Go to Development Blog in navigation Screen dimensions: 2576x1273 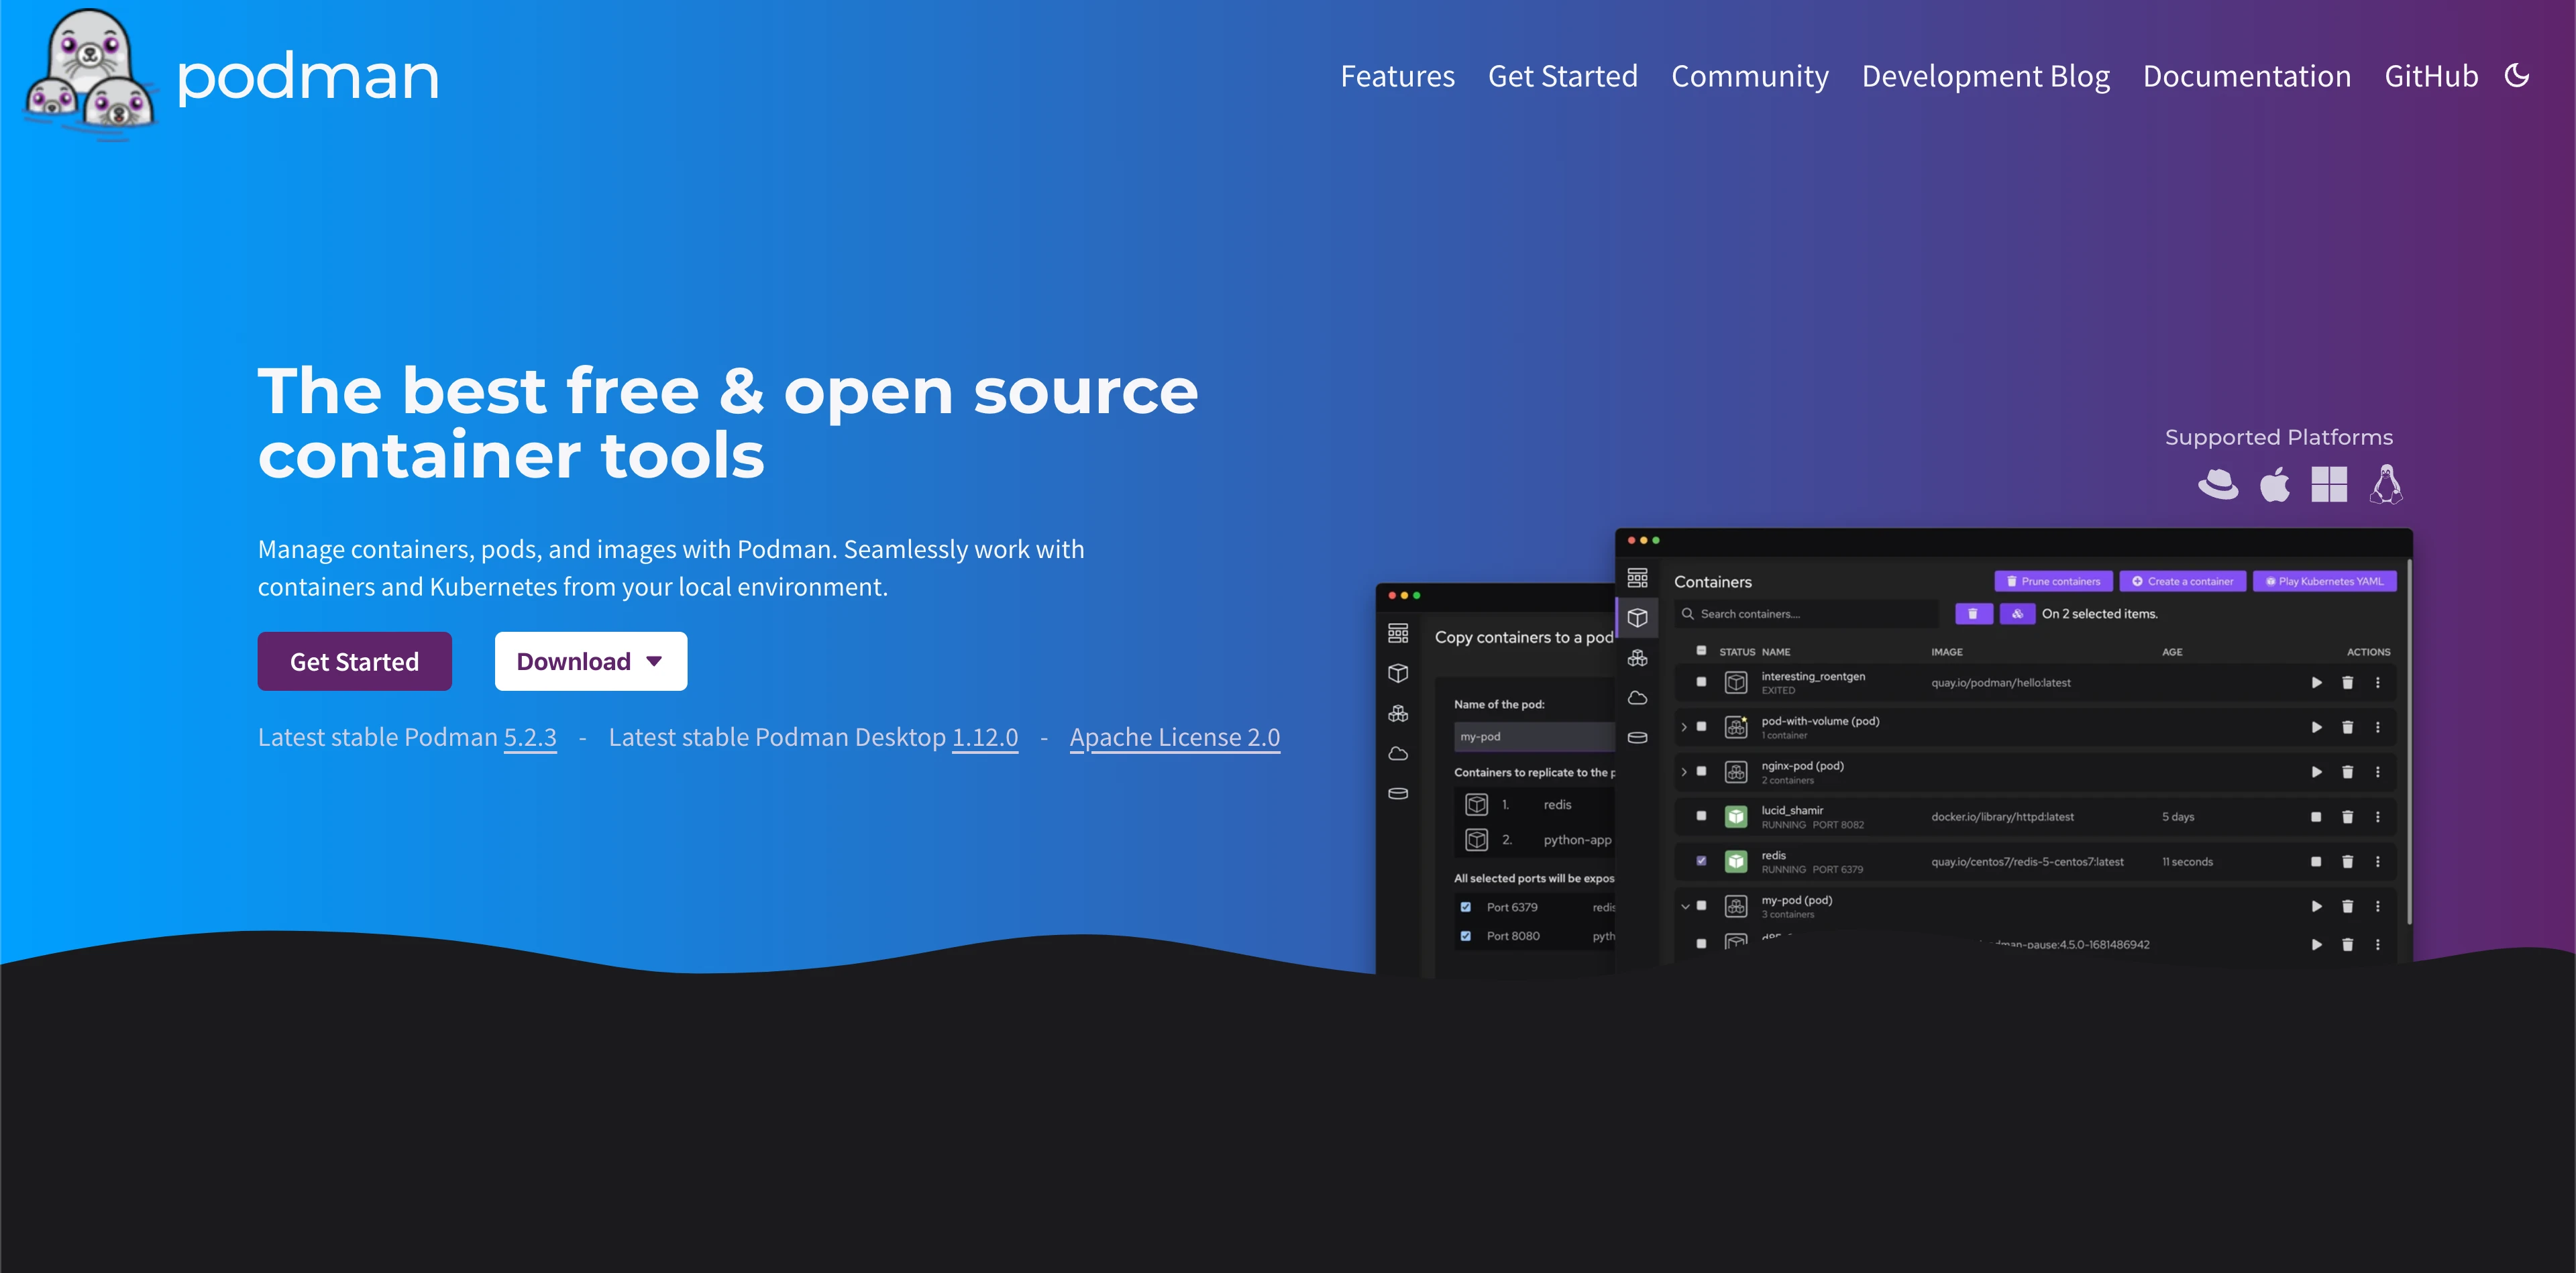pos(1985,76)
